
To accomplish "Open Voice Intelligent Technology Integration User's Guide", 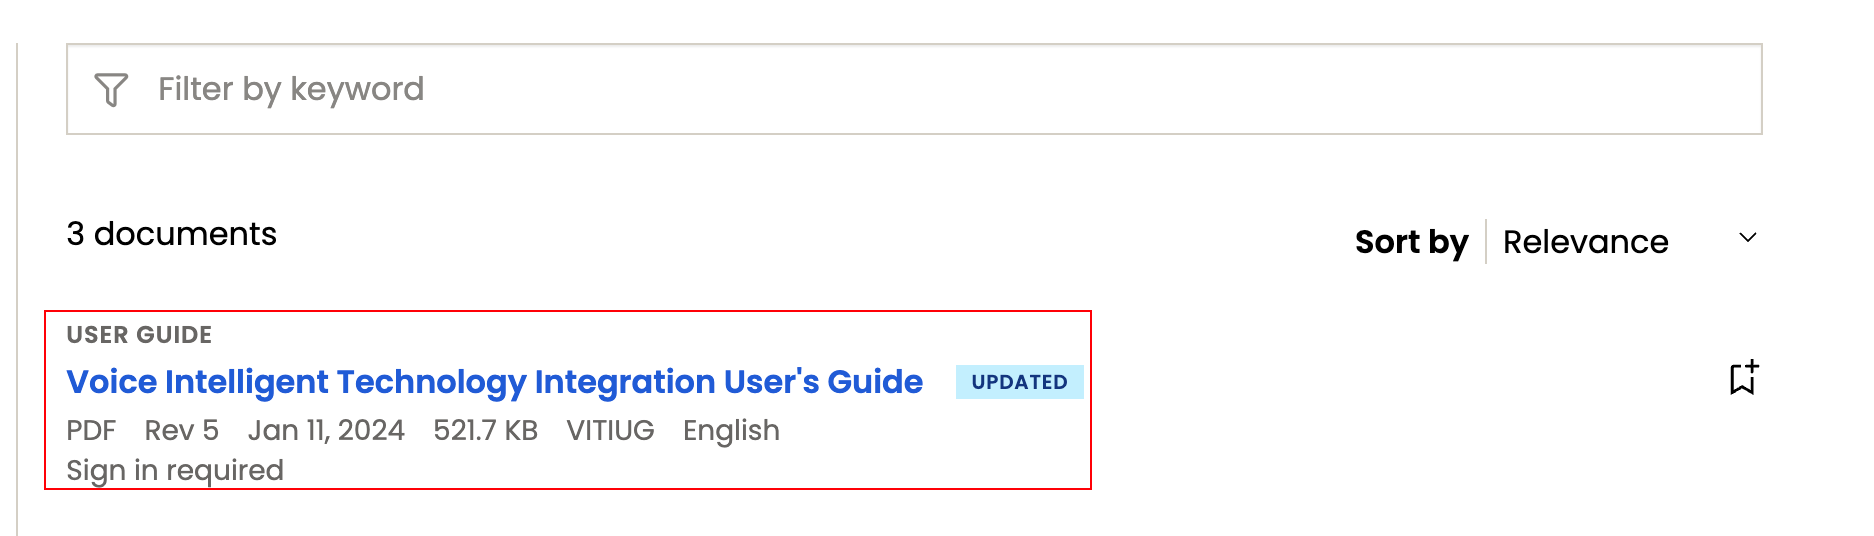I will click(494, 382).
